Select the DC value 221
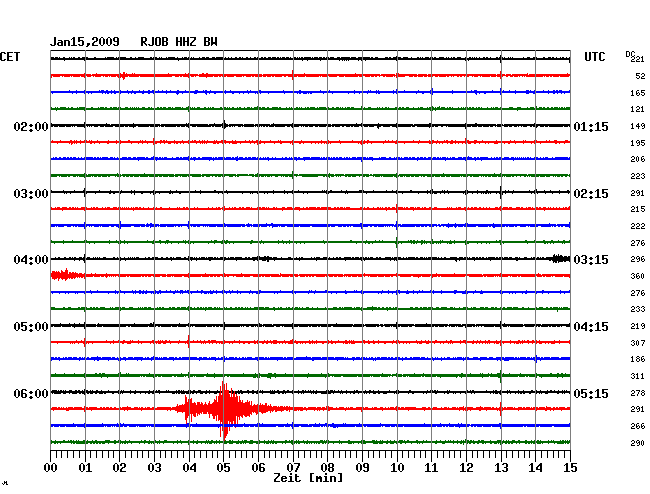Screen dimensions: 650x494 click(x=638, y=59)
